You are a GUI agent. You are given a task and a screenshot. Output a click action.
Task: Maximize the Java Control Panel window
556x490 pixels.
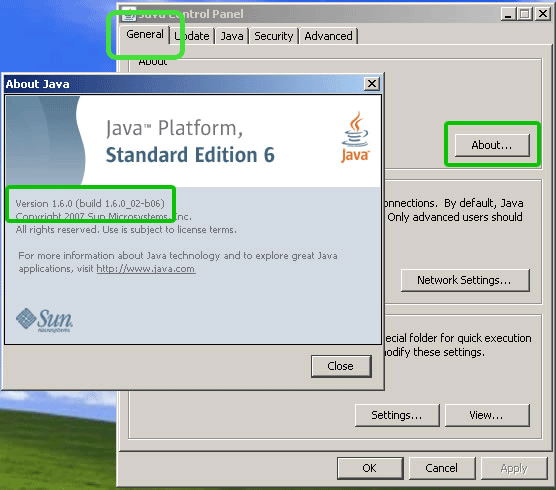(525, 14)
